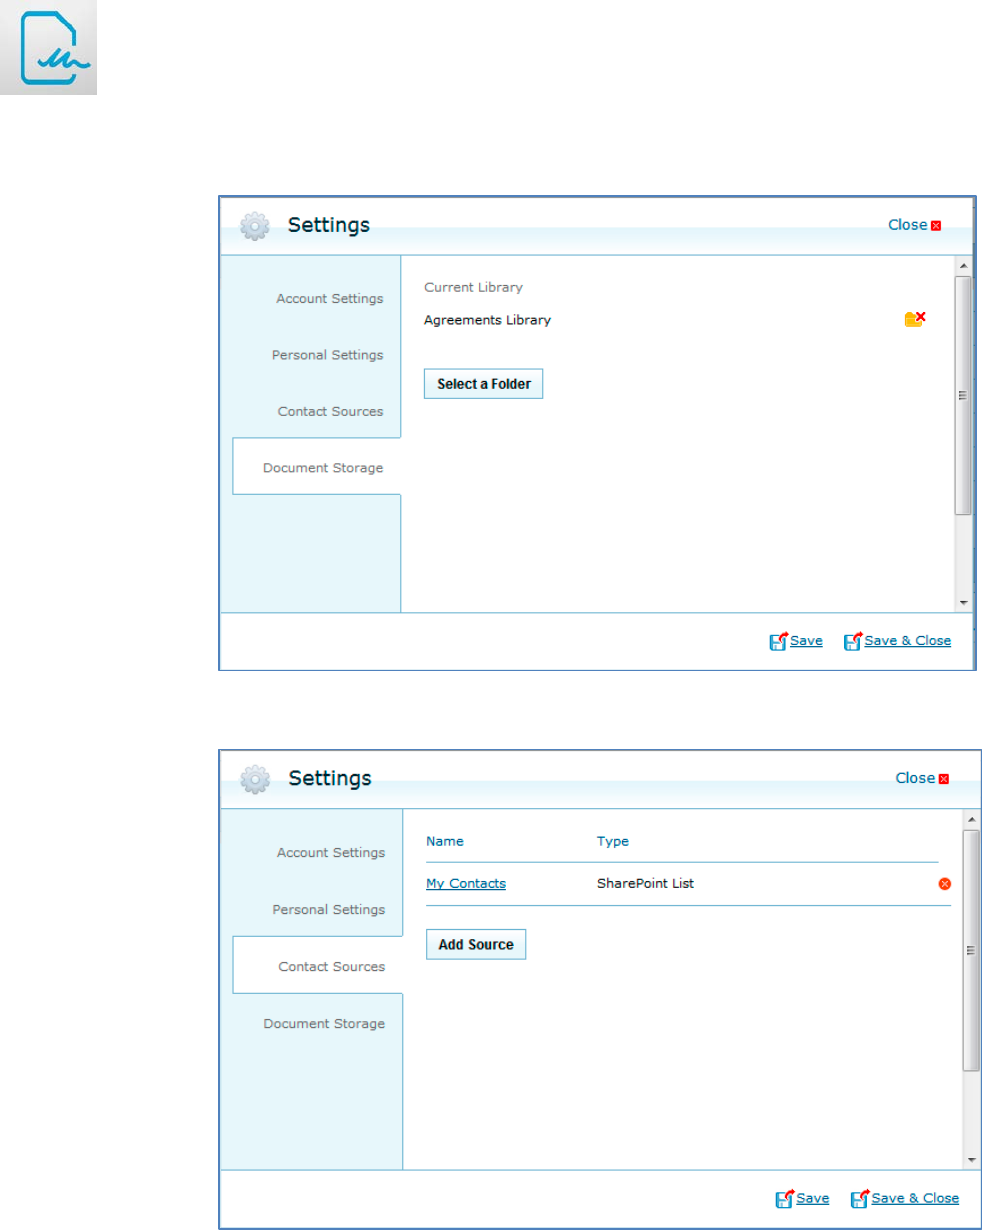
Task: Open Account Settings tab in lower window
Action: pos(331,853)
